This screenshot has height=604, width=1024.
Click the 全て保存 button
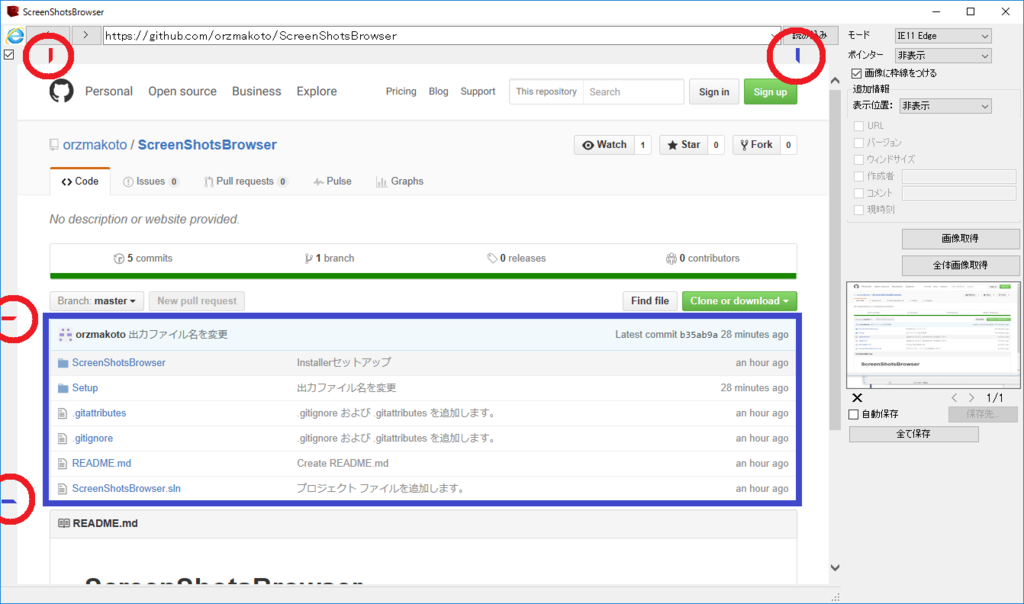(x=914, y=434)
